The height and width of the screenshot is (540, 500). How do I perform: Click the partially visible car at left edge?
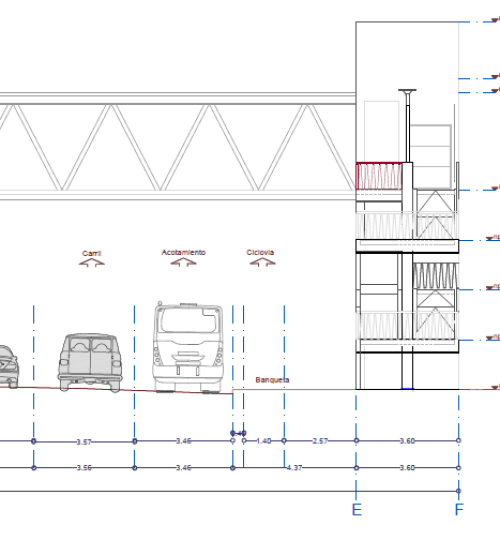click(9, 366)
